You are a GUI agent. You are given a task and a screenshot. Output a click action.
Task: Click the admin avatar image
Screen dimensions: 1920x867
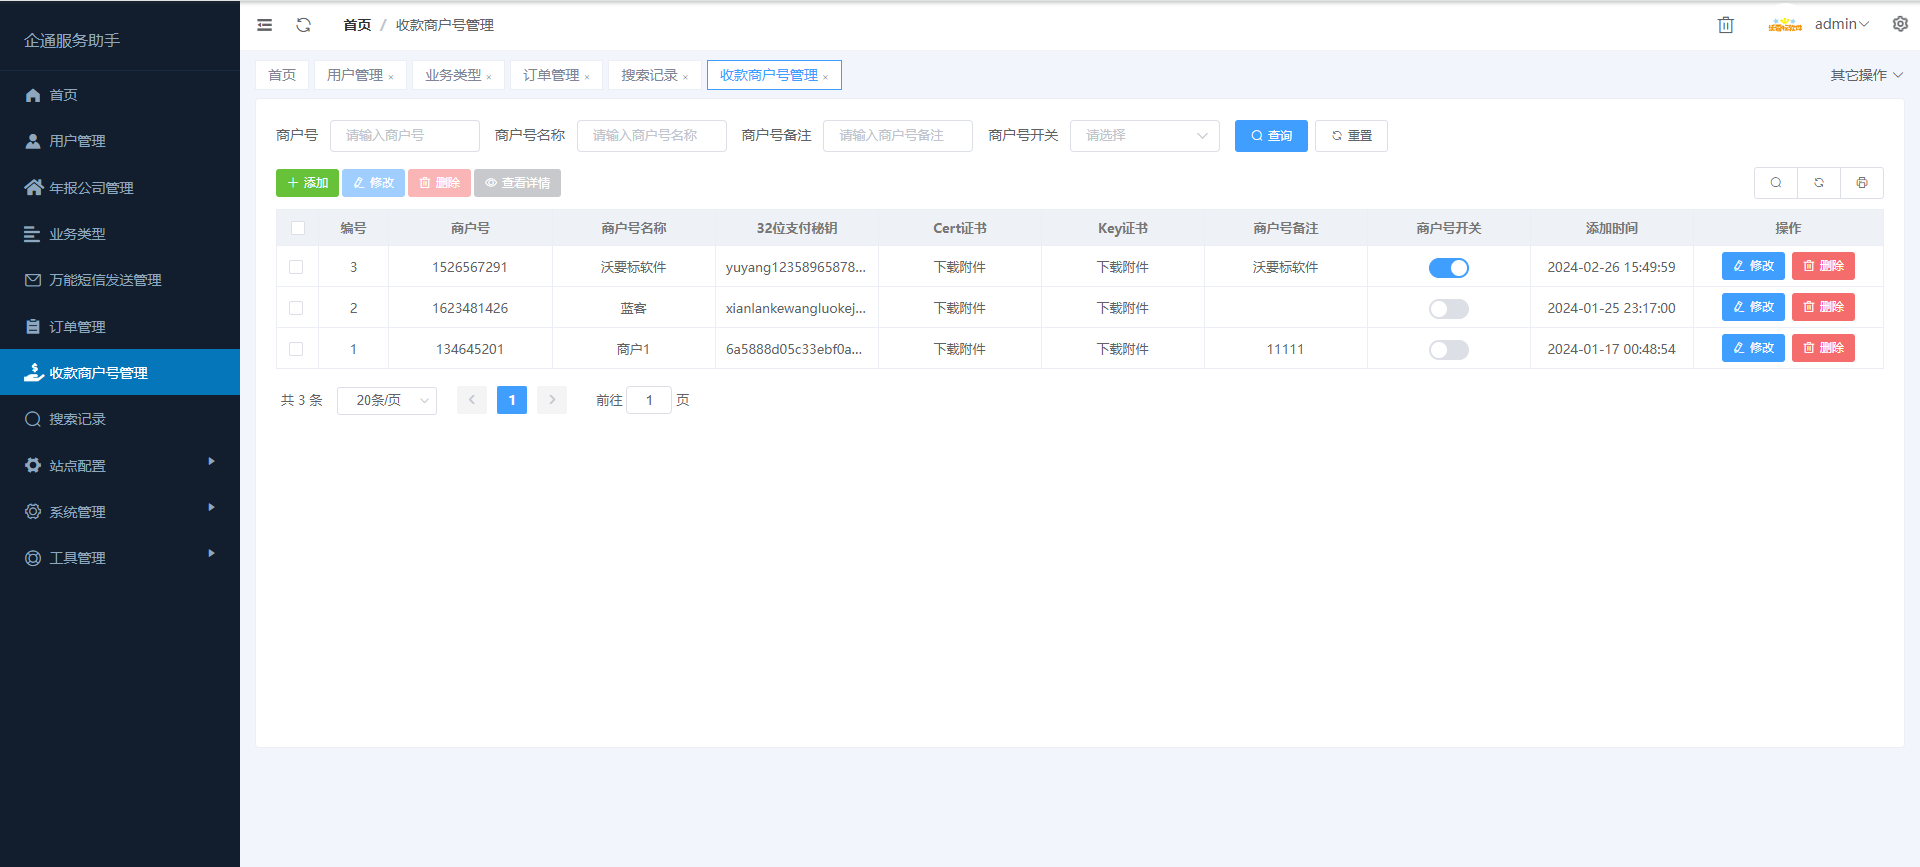coord(1784,25)
